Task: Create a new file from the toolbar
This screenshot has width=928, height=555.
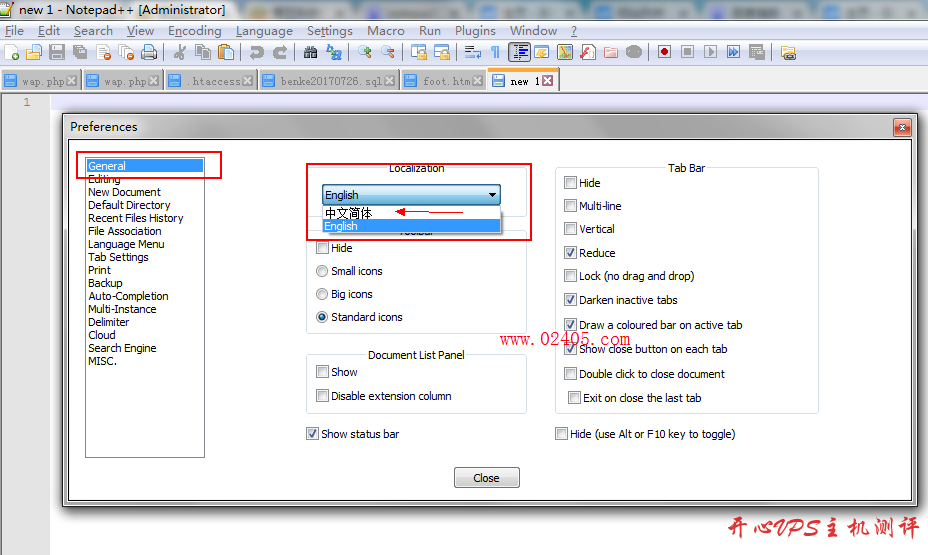Action: click(11, 53)
